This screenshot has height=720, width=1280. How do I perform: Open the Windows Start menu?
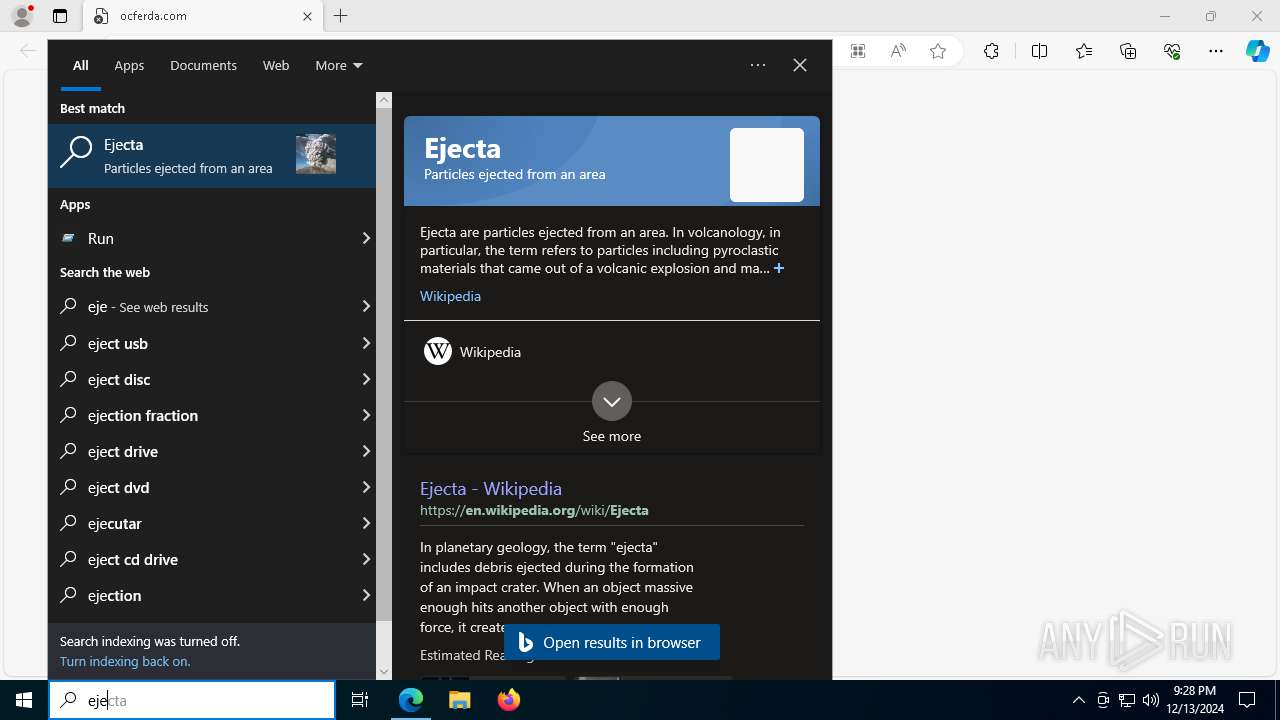pyautogui.click(x=24, y=700)
